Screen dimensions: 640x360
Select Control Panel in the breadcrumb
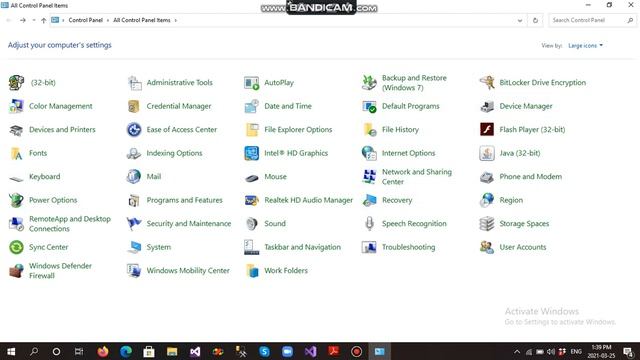click(x=86, y=20)
